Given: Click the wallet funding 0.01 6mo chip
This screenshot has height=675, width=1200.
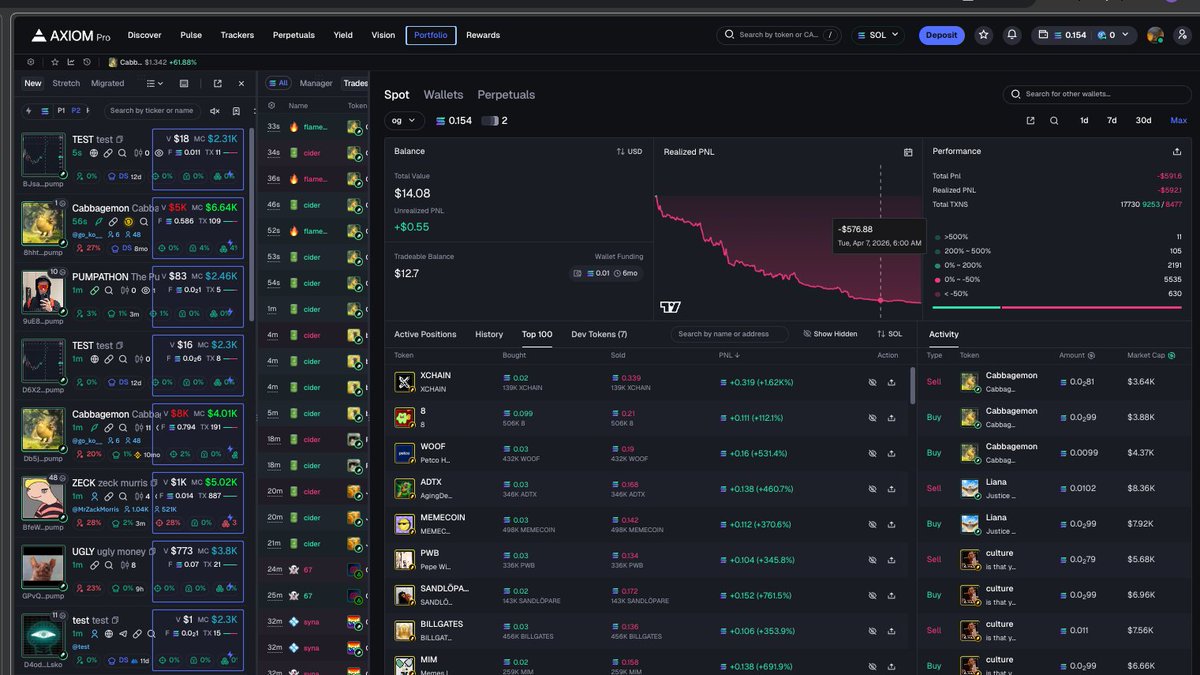Looking at the screenshot, I should (606, 273).
